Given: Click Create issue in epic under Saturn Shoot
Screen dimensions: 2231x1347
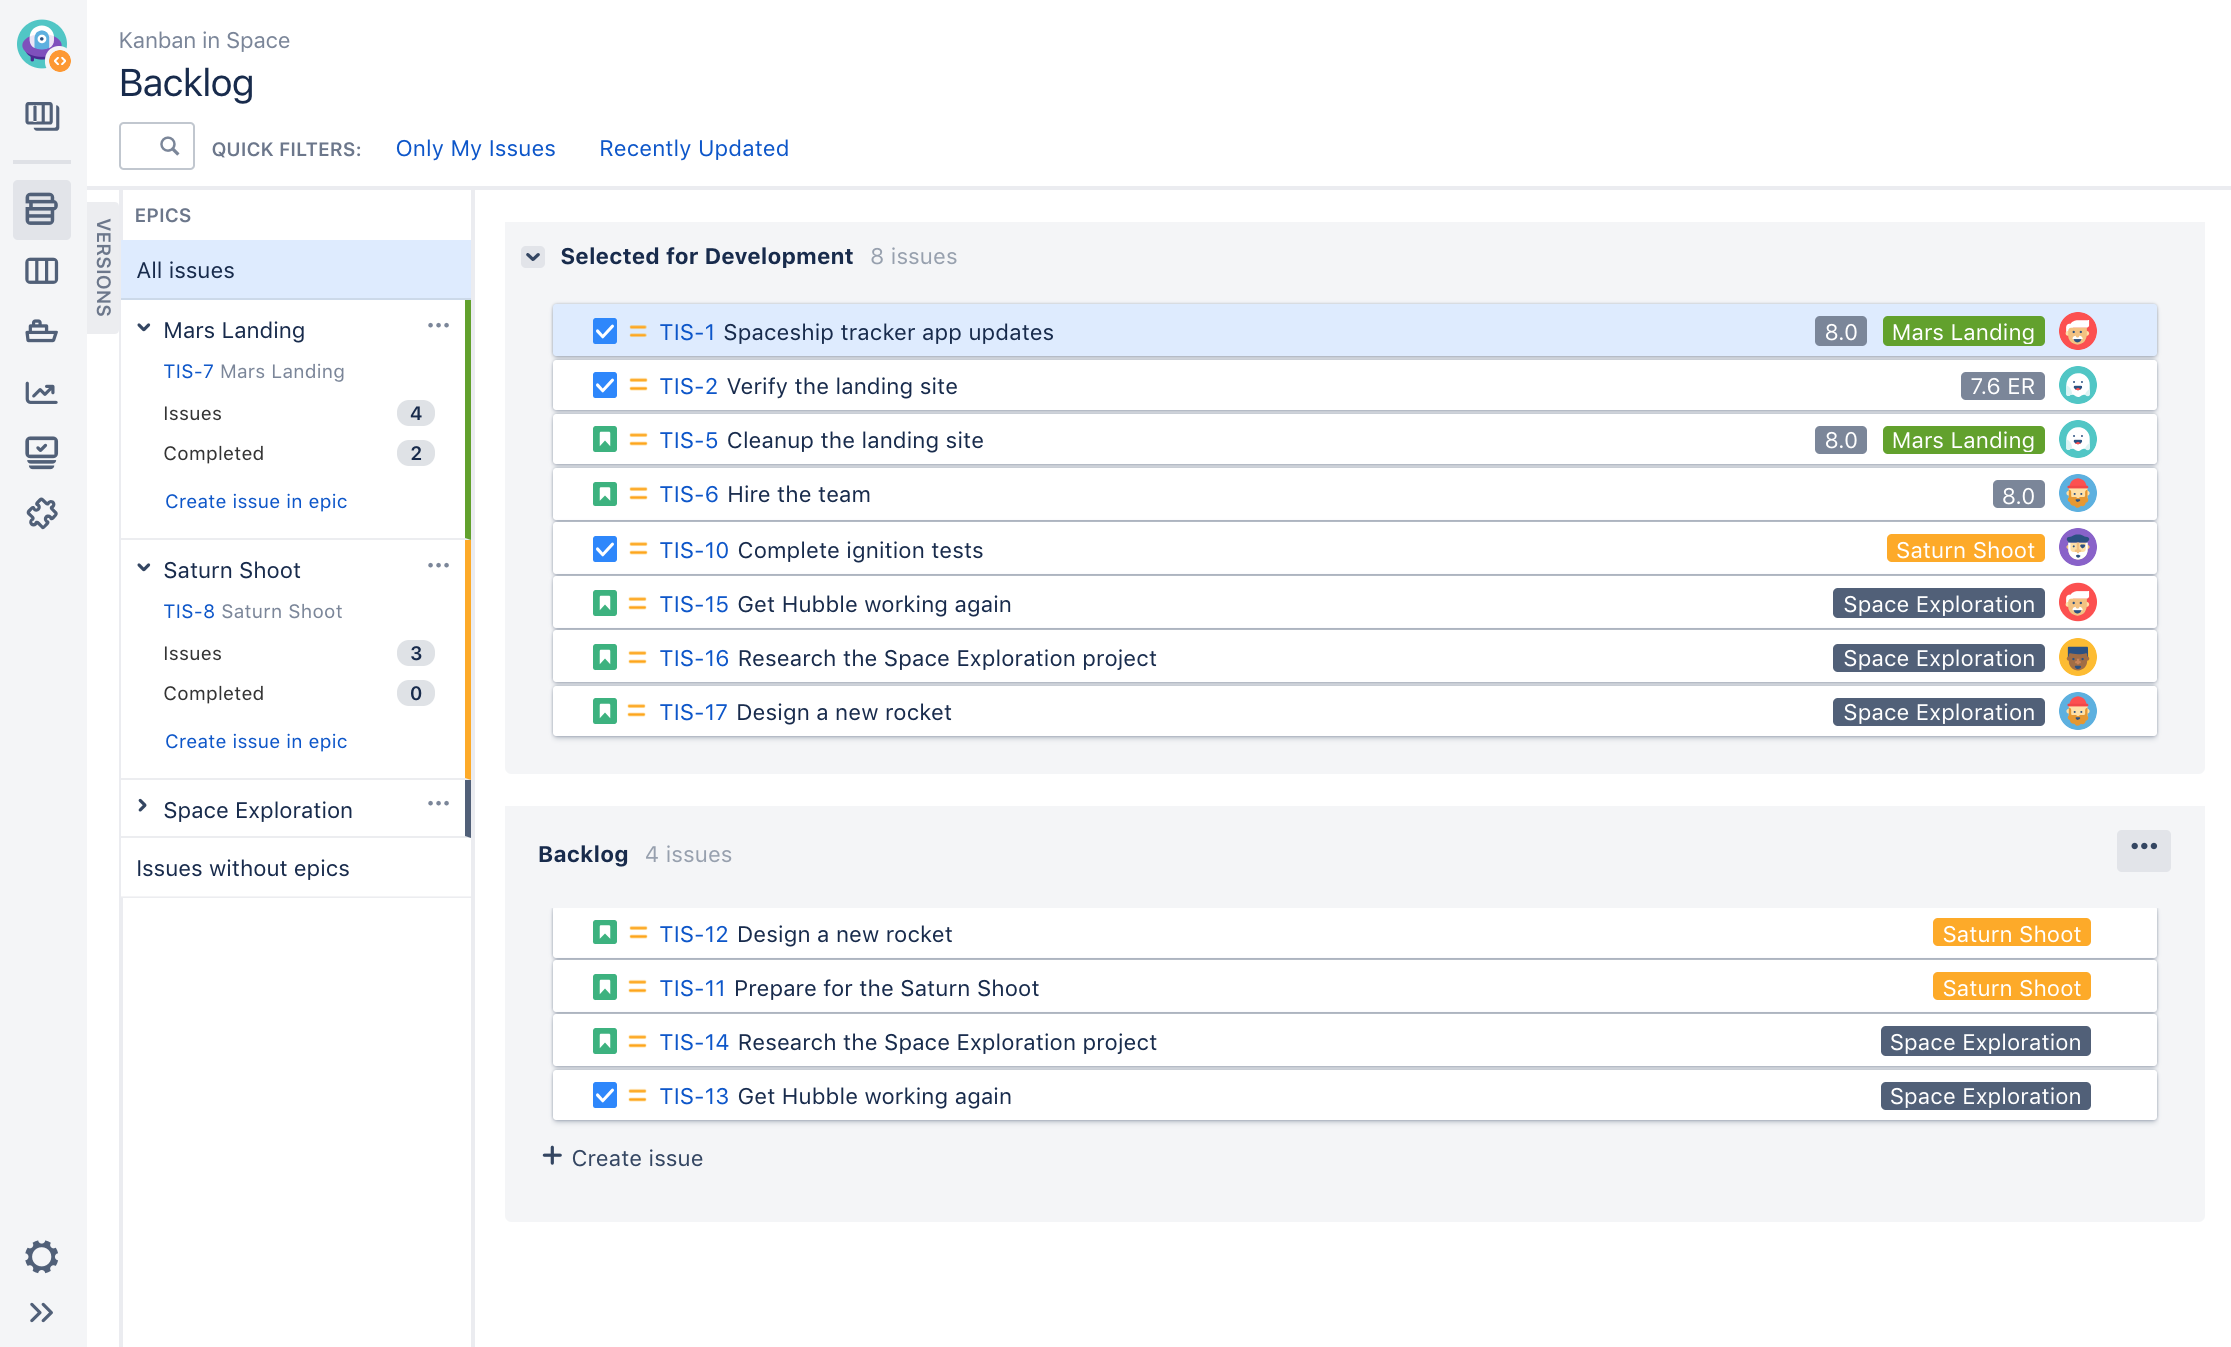Looking at the screenshot, I should [x=253, y=740].
